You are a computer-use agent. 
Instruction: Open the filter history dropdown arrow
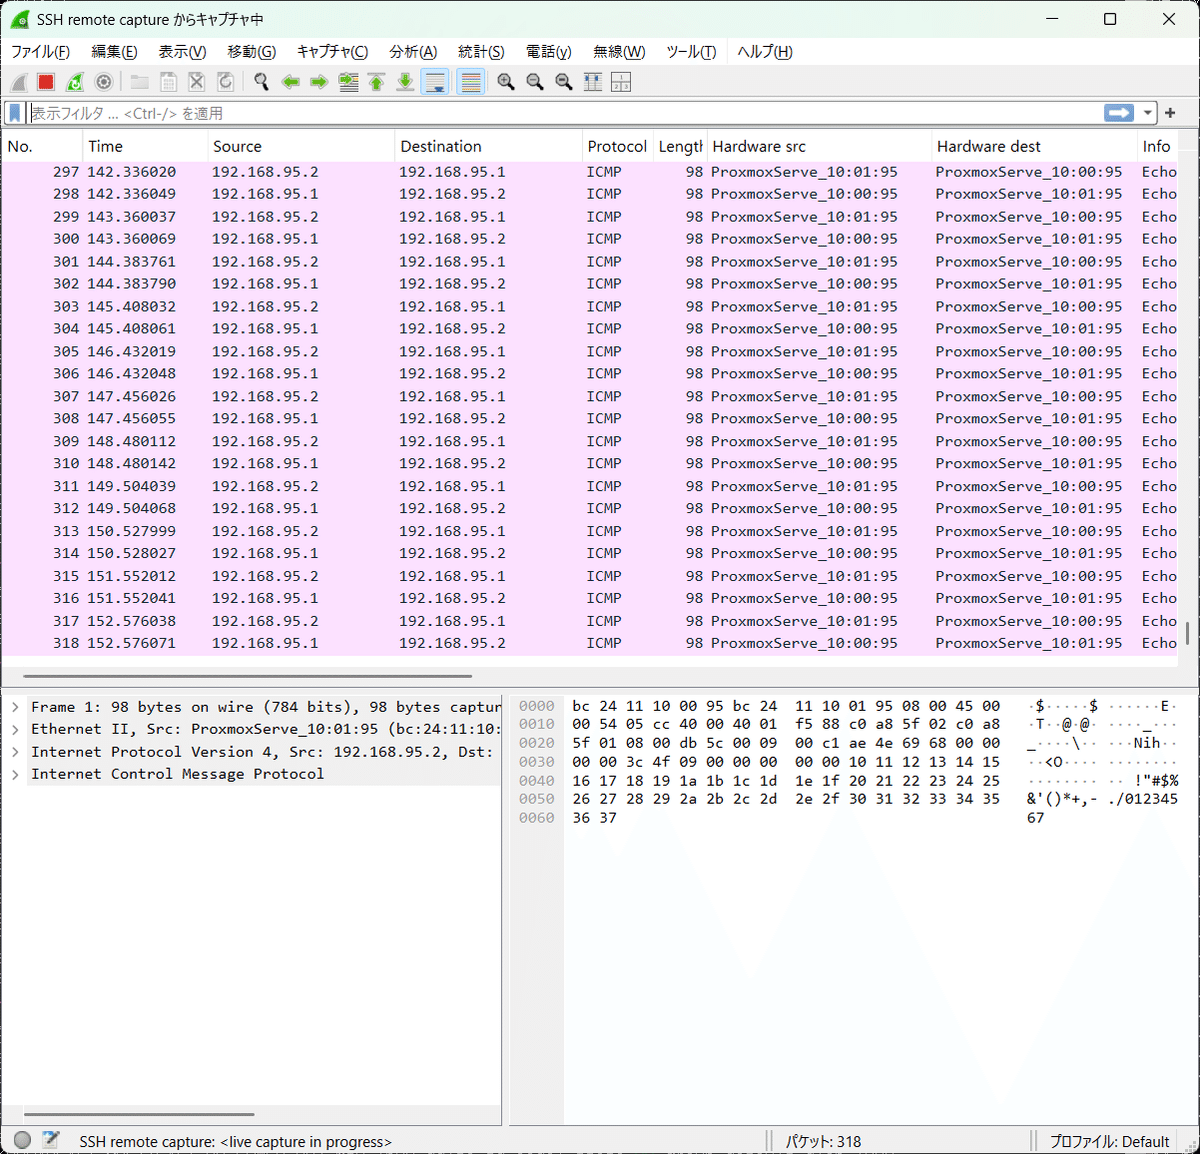pos(1146,113)
